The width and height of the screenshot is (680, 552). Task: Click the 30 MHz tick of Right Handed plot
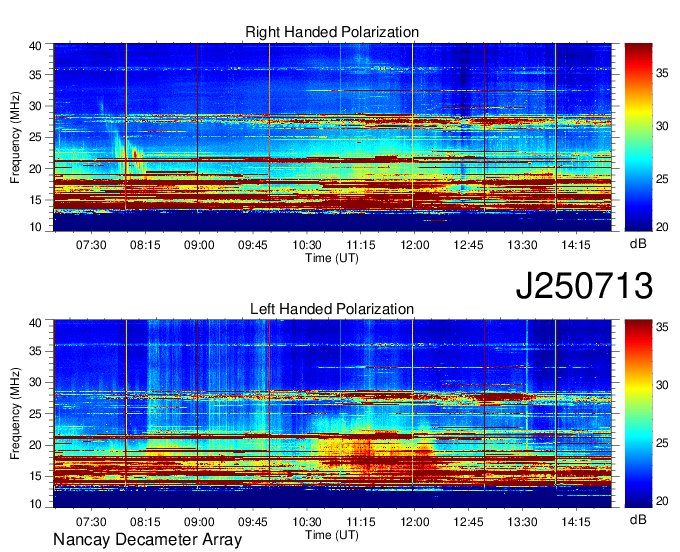coord(35,106)
